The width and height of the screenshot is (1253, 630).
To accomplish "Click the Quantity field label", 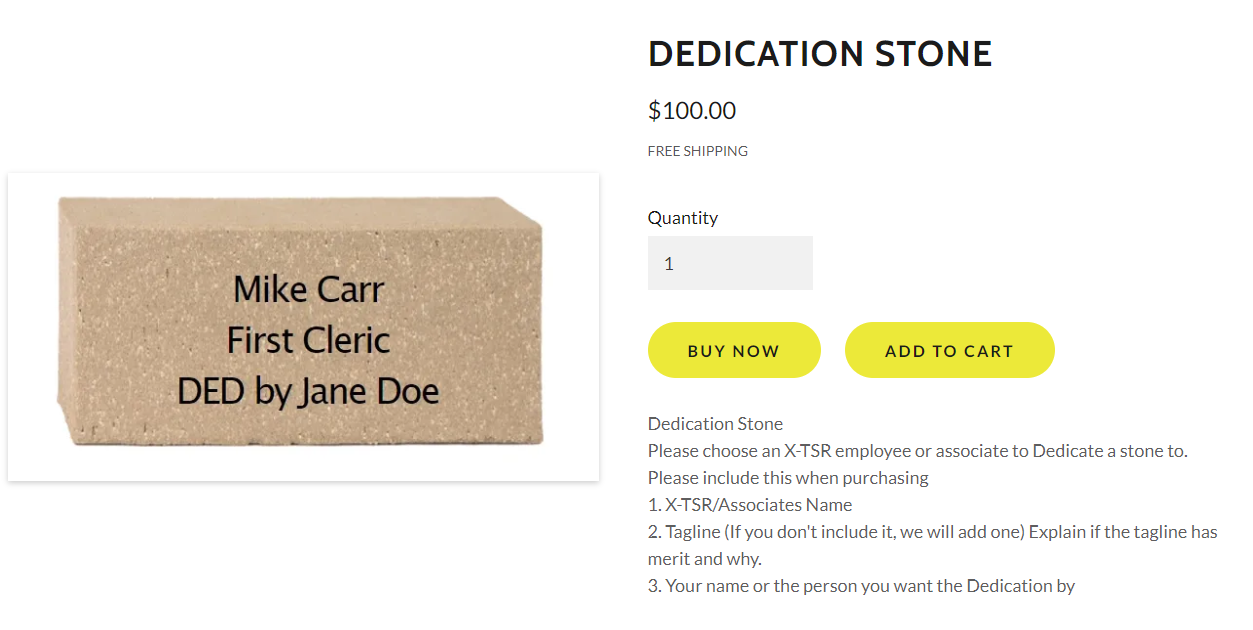I will pyautogui.click(x=683, y=218).
